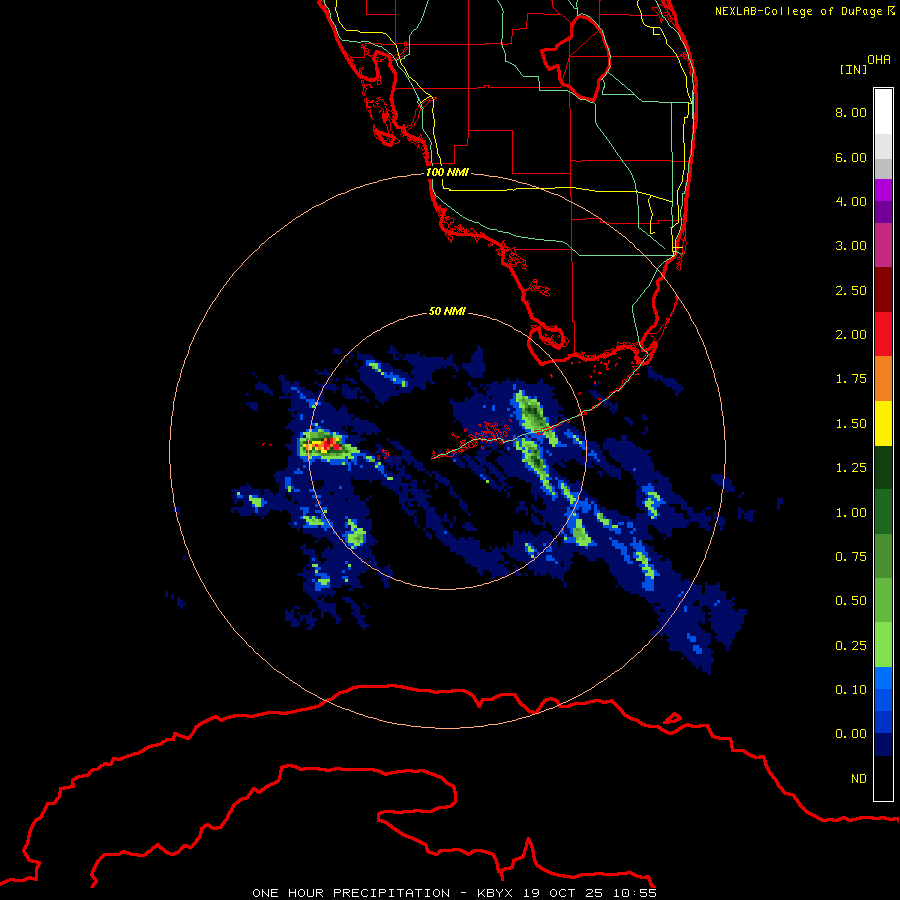Viewport: 900px width, 900px height.
Task: Select the 0.10 legend value
Action: 851,690
